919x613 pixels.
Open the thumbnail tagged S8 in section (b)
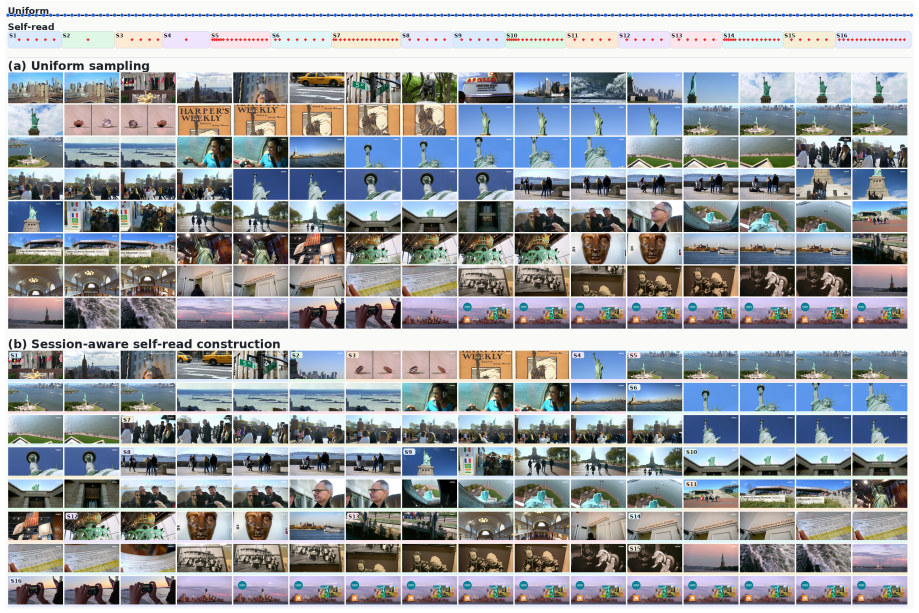[x=148, y=461]
